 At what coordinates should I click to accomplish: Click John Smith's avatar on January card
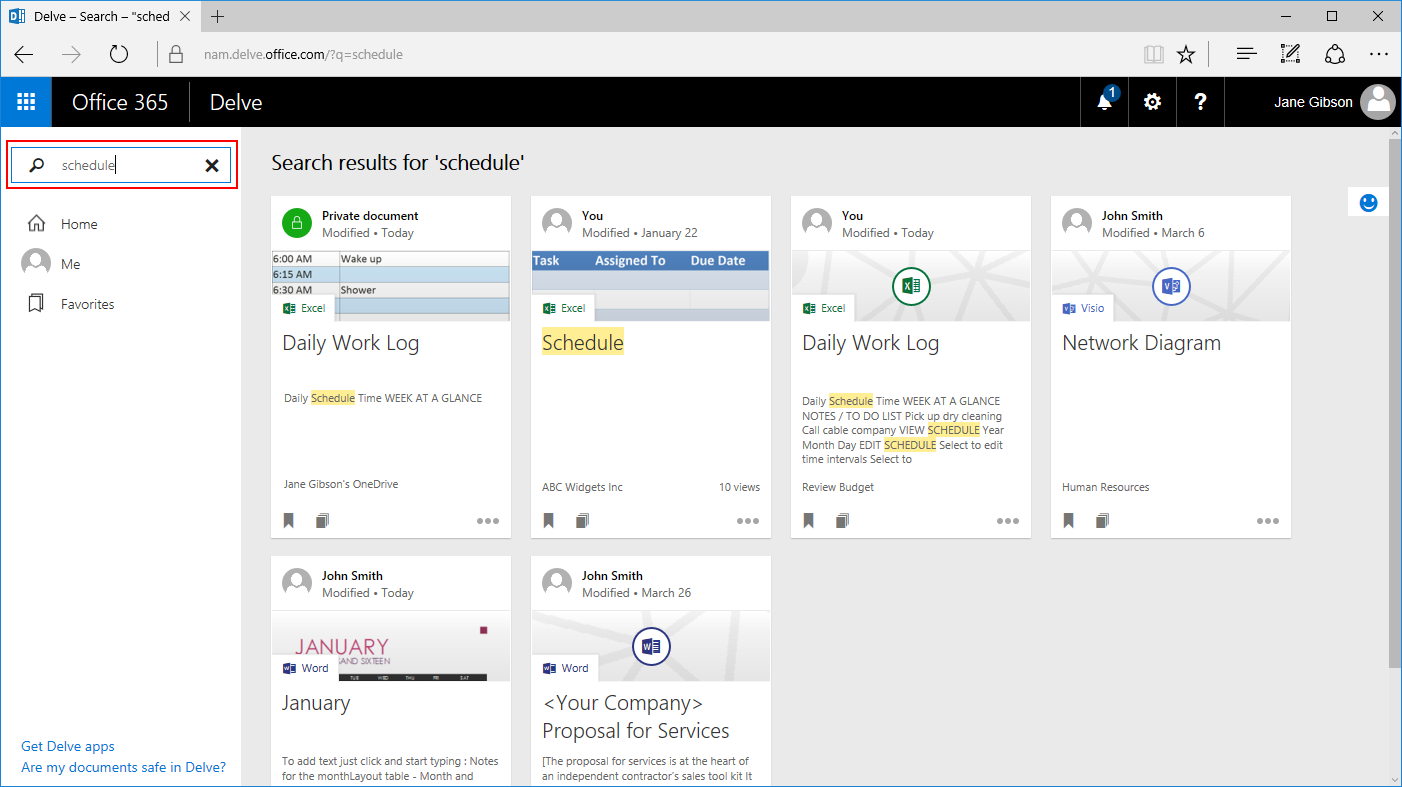[297, 583]
